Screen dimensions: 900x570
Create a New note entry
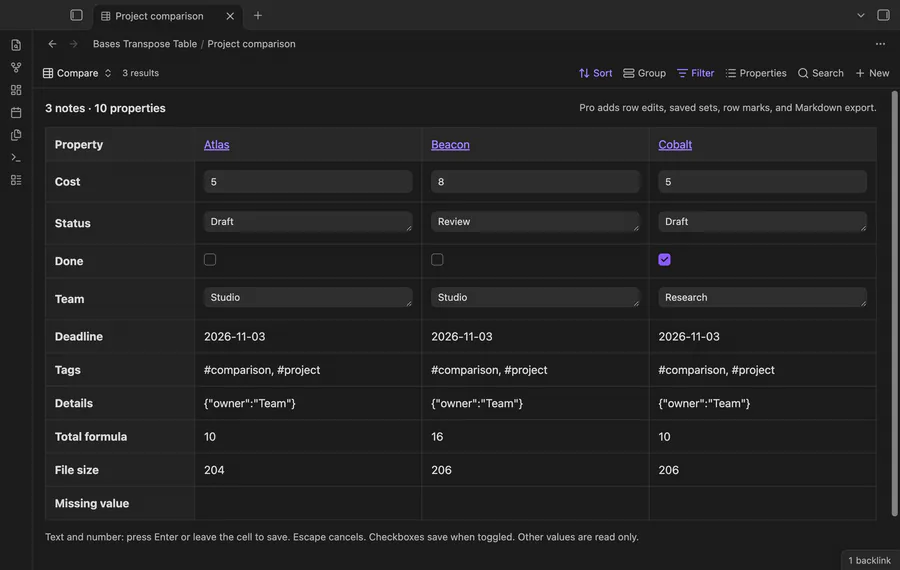[x=872, y=73]
